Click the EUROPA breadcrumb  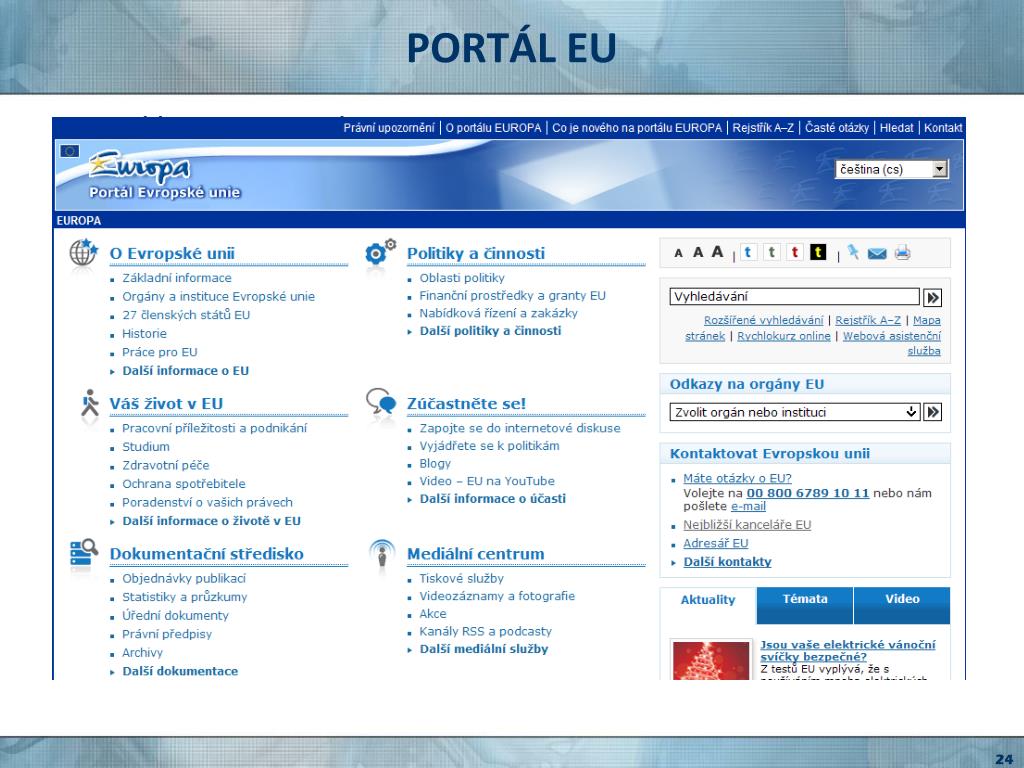[78, 221]
